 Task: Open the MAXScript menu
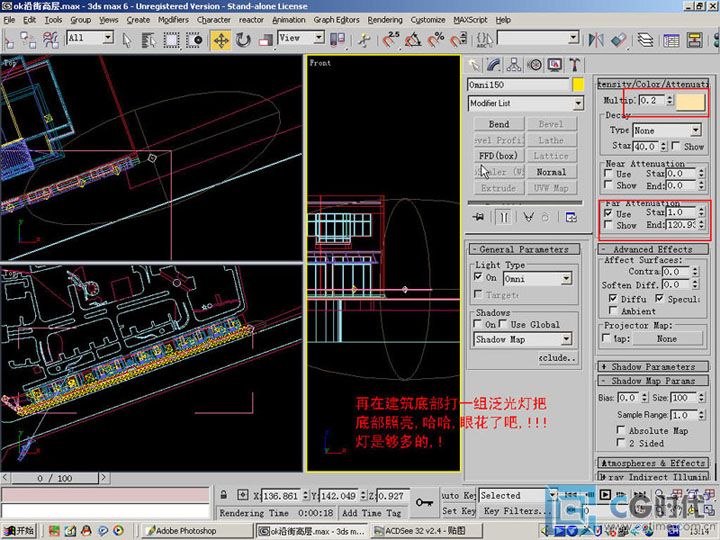(x=470, y=20)
